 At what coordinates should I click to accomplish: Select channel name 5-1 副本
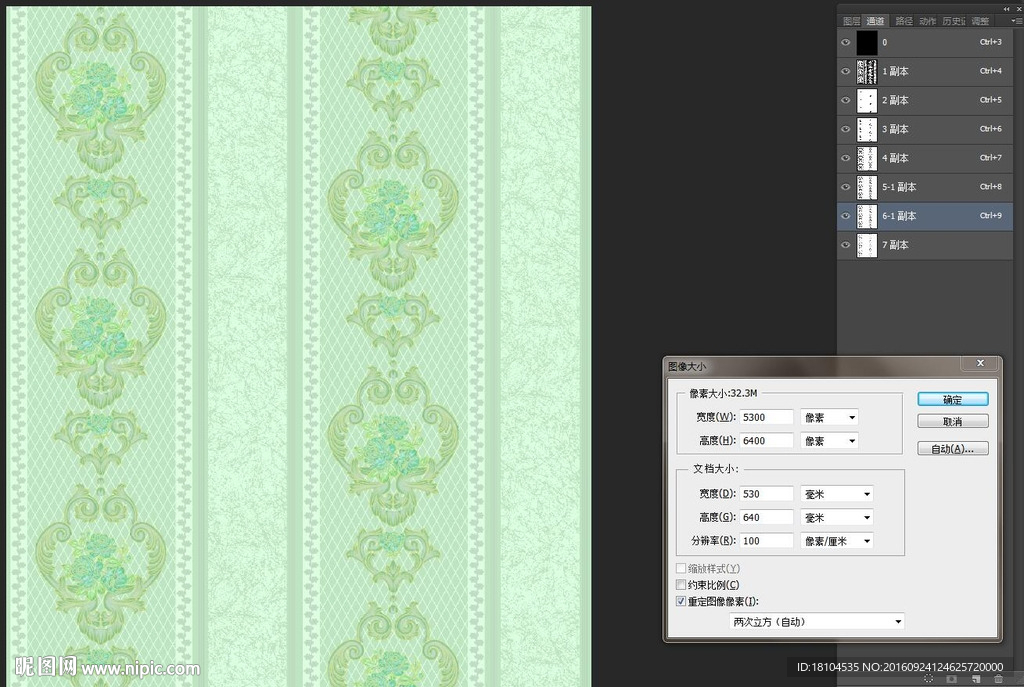(899, 187)
